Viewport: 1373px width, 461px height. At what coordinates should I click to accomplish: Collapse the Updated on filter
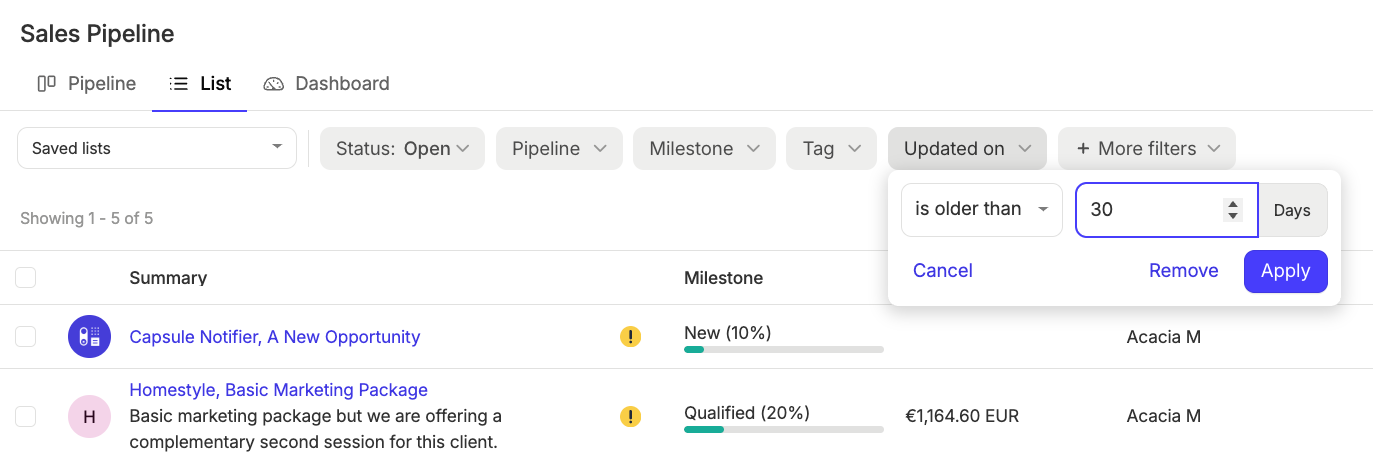coord(967,148)
